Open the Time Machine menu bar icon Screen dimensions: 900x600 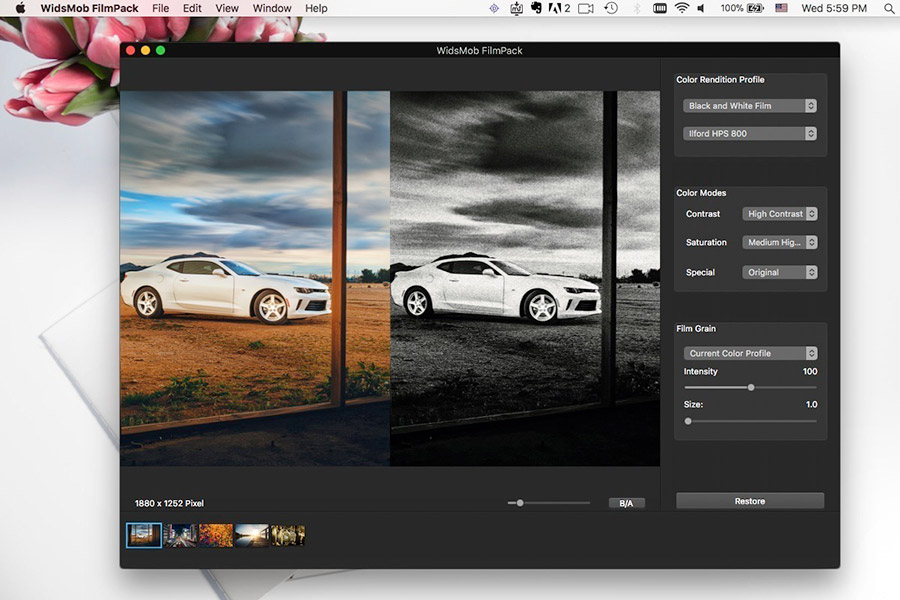(611, 8)
